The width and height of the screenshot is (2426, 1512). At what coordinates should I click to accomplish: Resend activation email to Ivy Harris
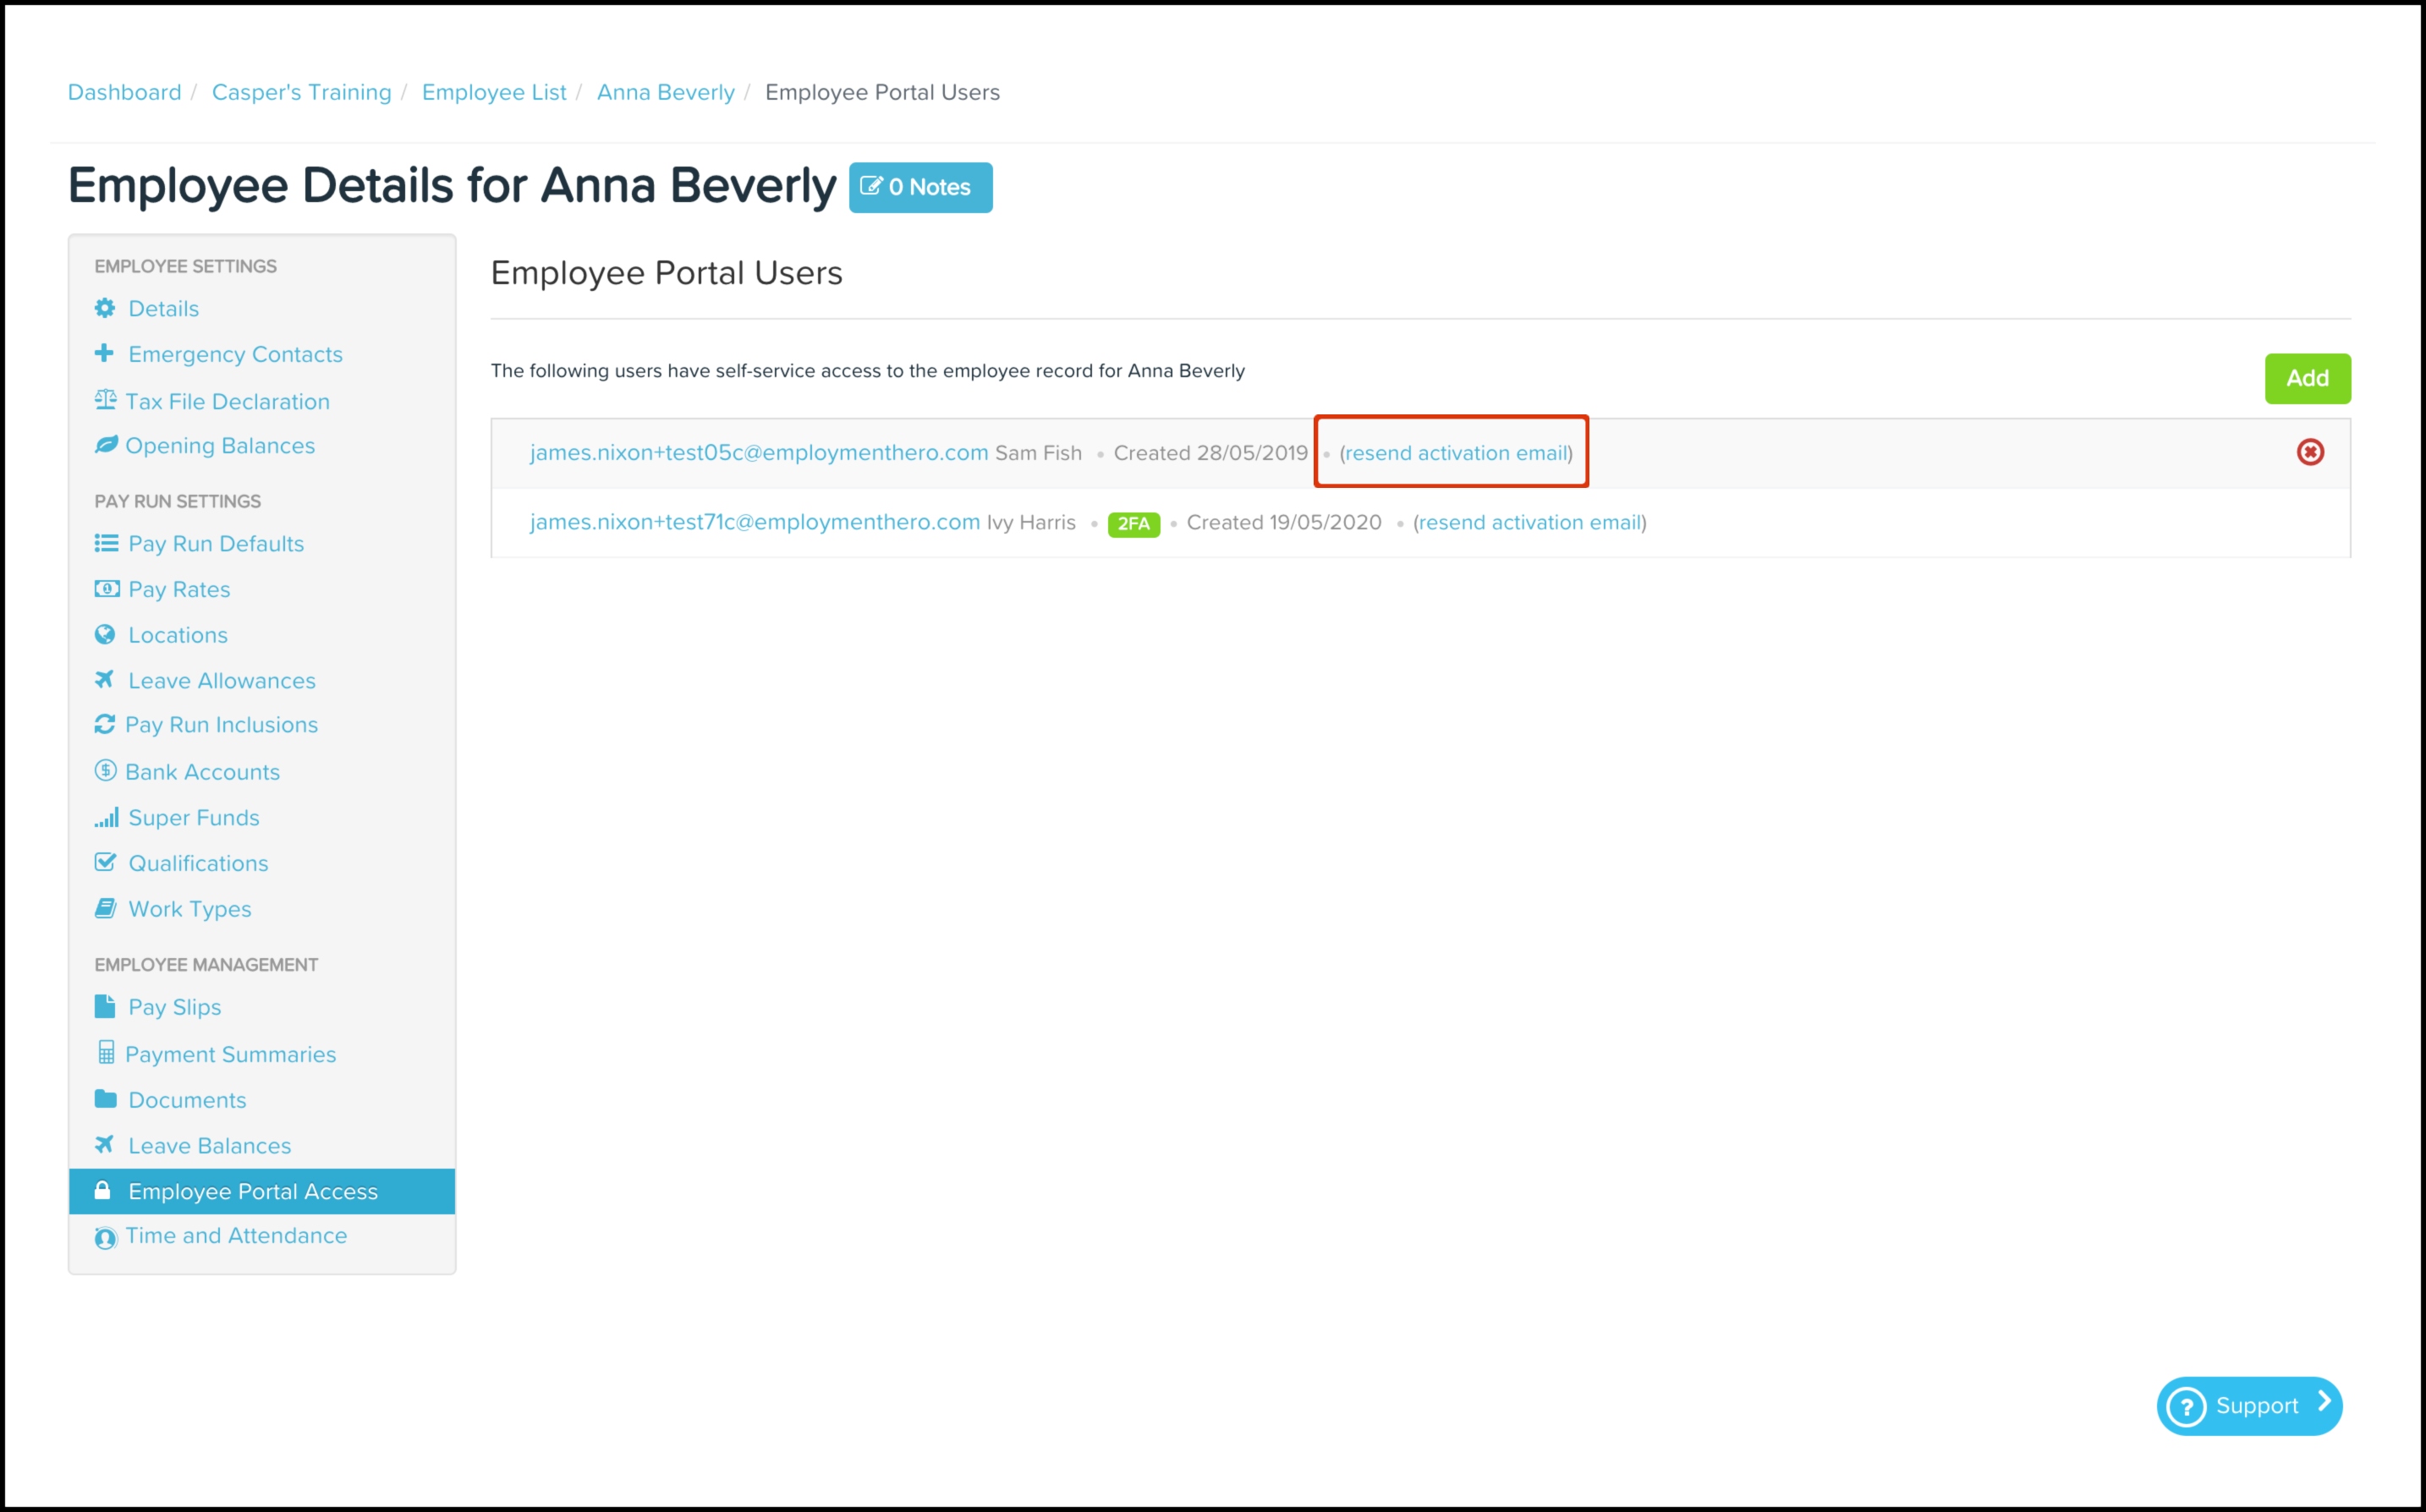click(1530, 522)
